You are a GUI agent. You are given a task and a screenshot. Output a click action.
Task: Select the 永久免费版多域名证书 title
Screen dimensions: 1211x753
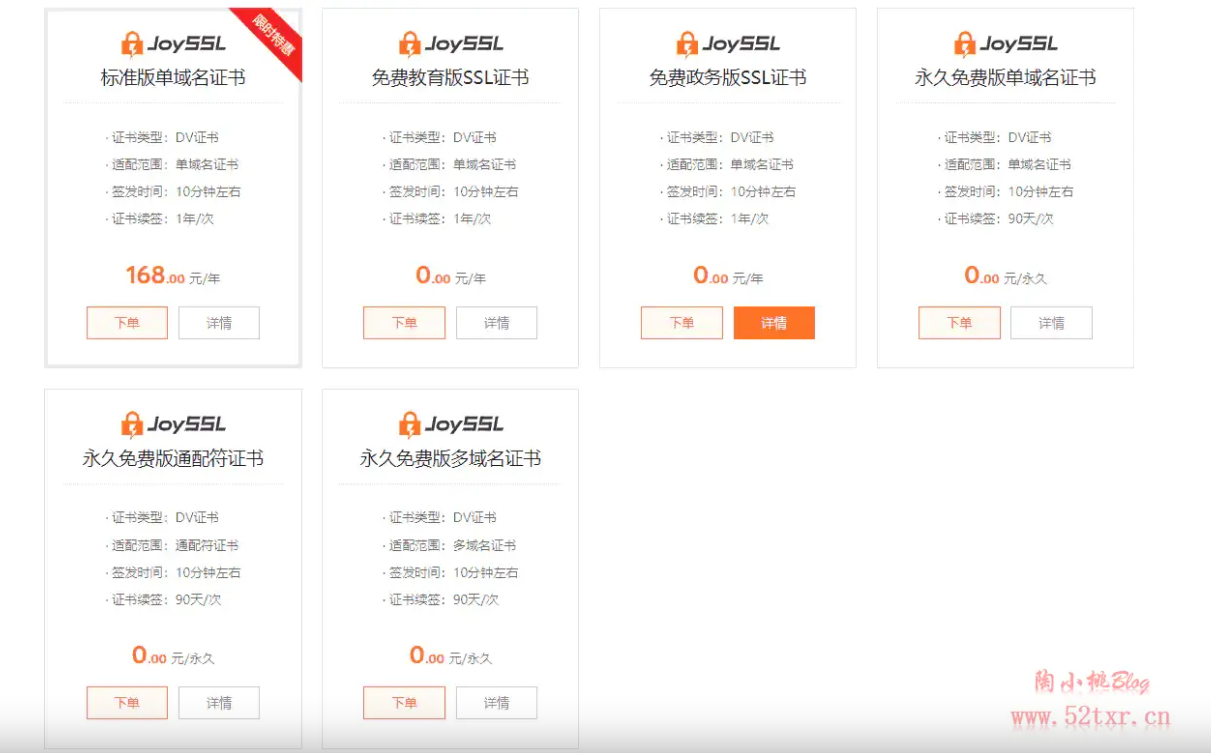(450, 459)
